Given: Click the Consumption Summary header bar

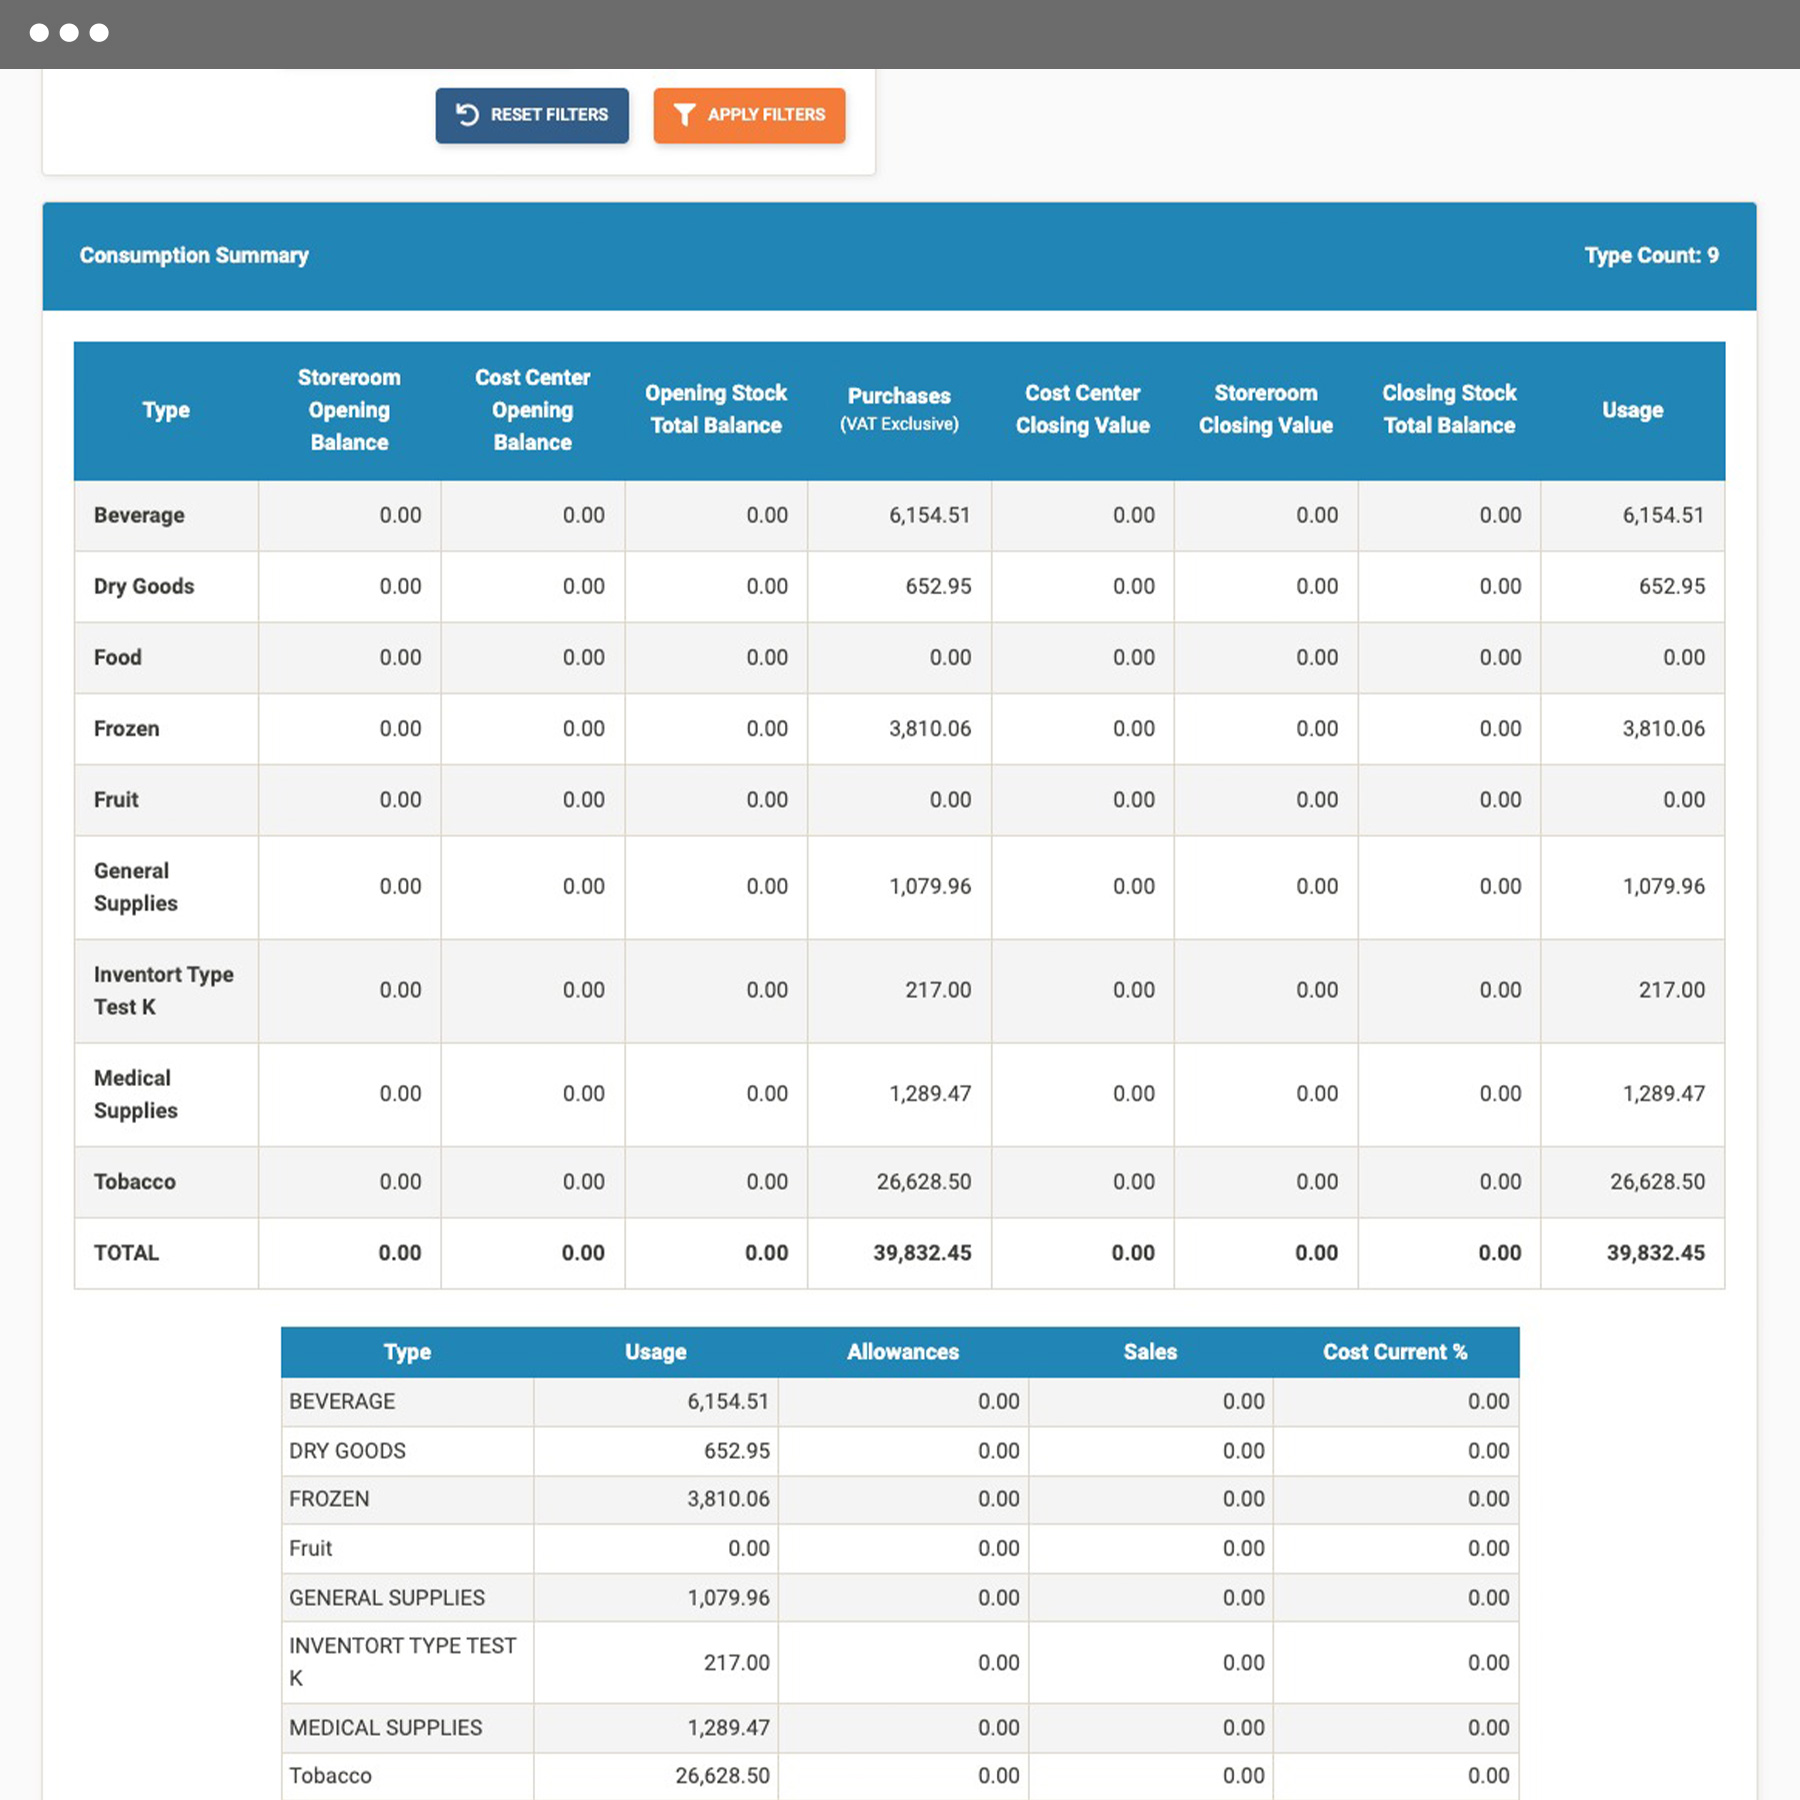Looking at the screenshot, I should click(195, 255).
